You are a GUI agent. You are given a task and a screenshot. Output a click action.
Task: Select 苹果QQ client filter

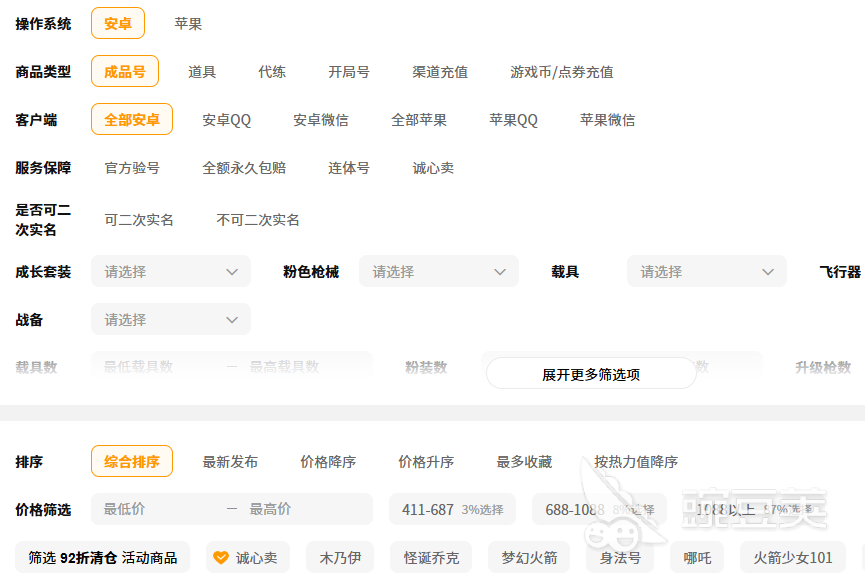(513, 120)
